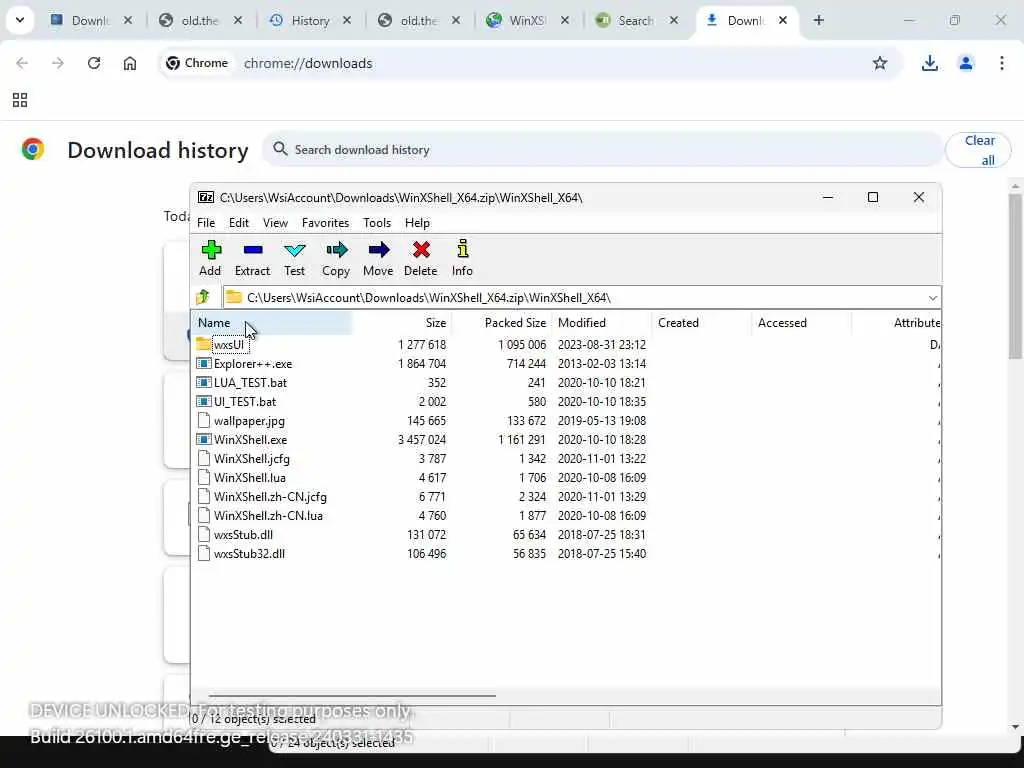
Task: Open the Edit menu in 7-Zip
Action: pyautogui.click(x=238, y=223)
